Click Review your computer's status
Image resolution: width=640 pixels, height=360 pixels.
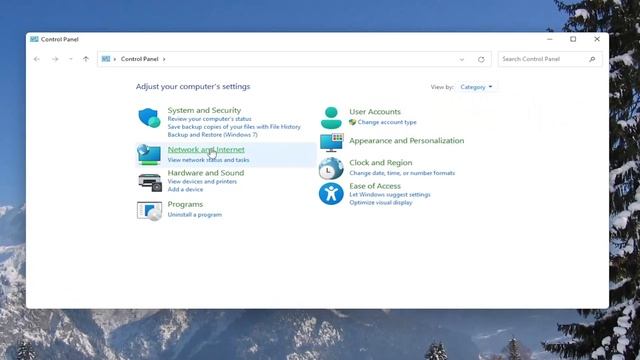click(x=209, y=119)
